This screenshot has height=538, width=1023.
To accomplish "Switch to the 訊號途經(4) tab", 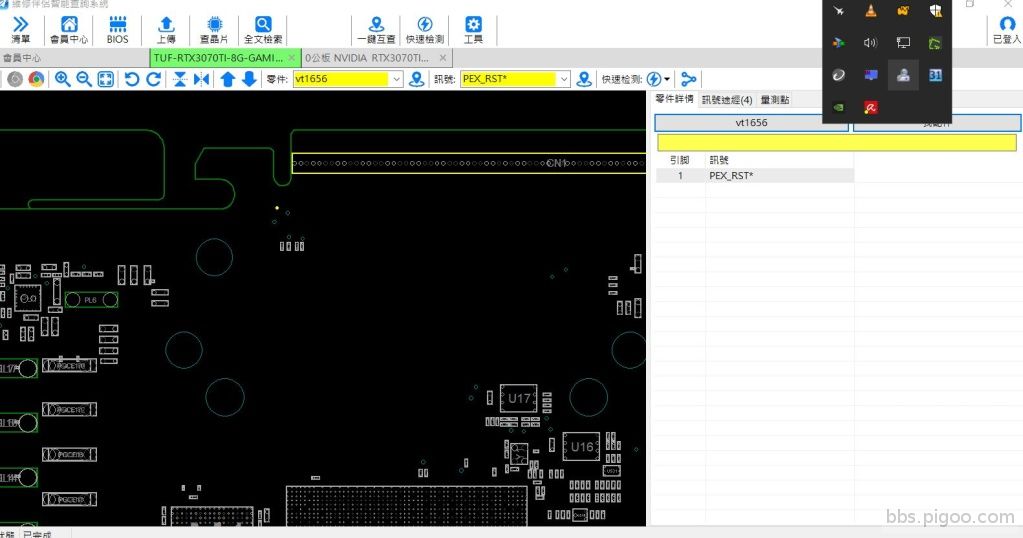I will [x=727, y=99].
